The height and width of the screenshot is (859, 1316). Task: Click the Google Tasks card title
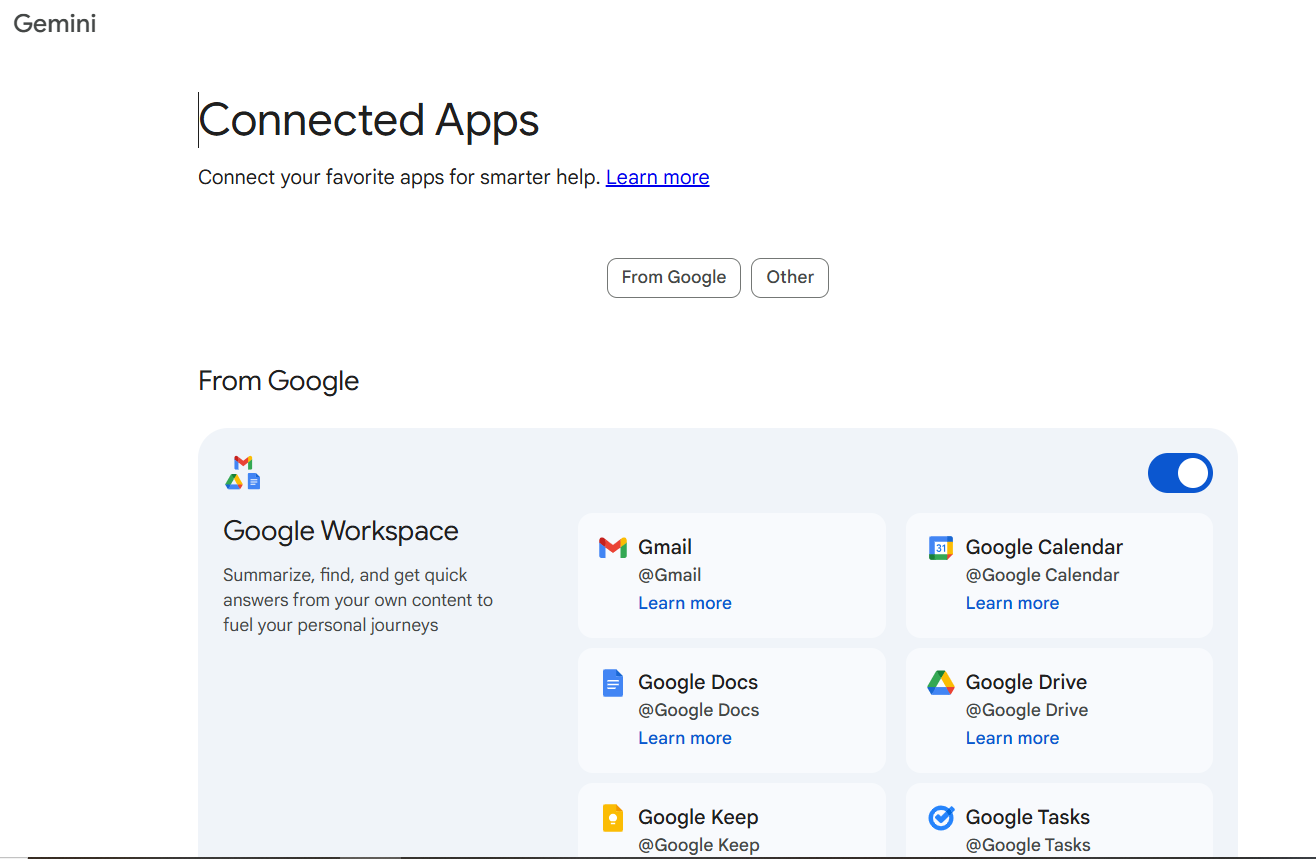point(1028,817)
